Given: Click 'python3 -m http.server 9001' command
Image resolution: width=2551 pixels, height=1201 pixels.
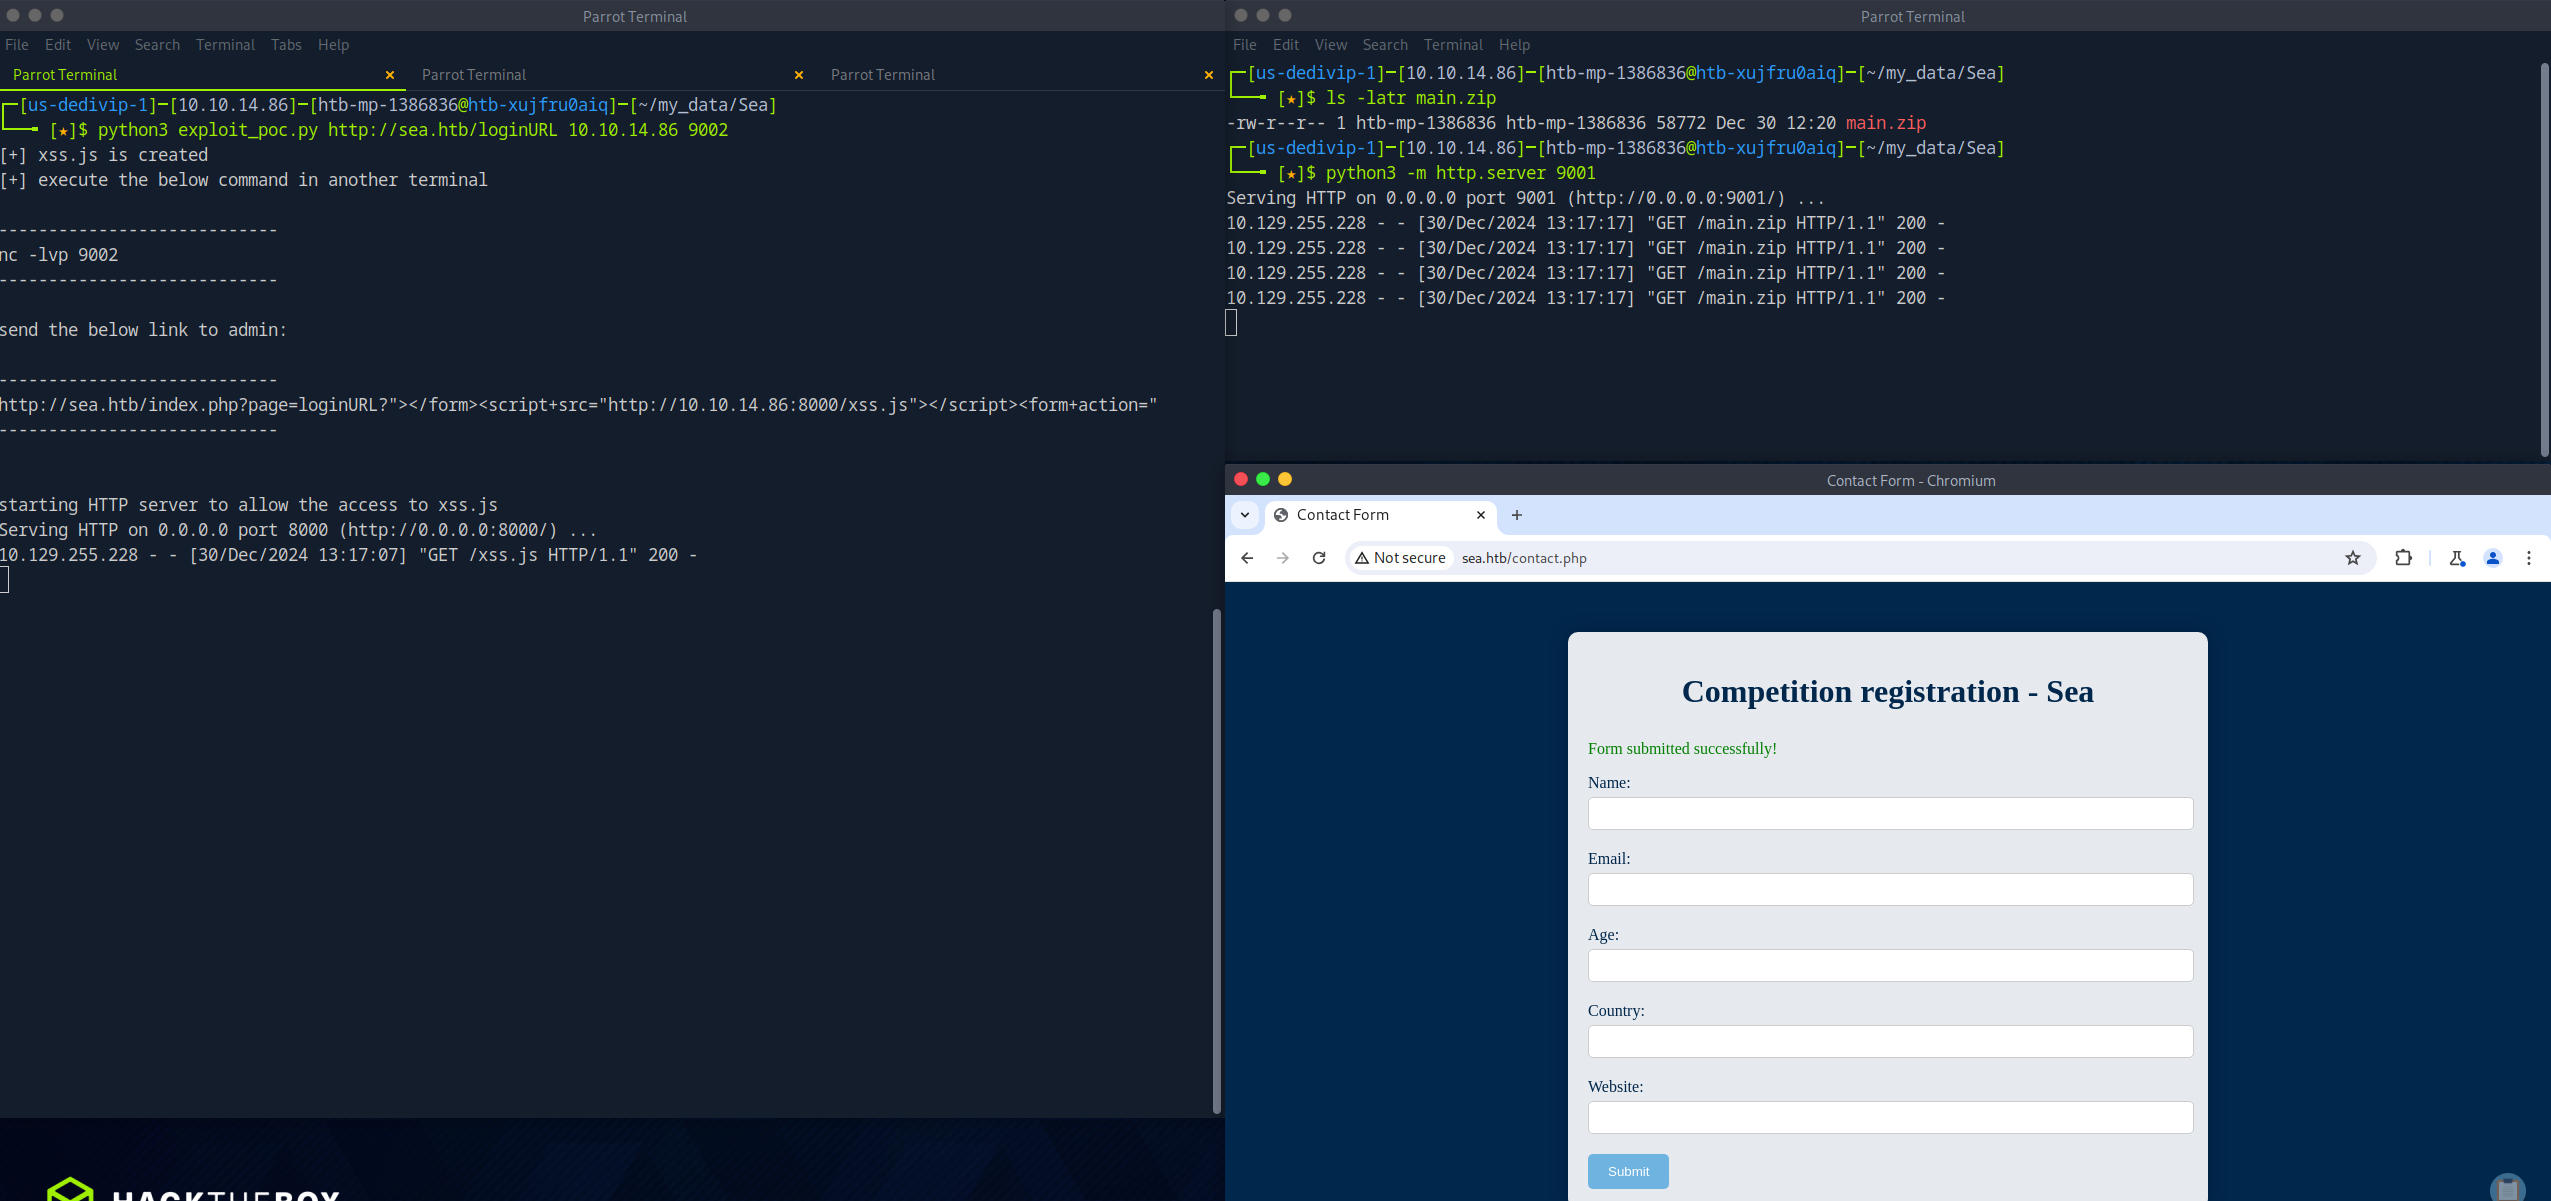Looking at the screenshot, I should (1460, 173).
